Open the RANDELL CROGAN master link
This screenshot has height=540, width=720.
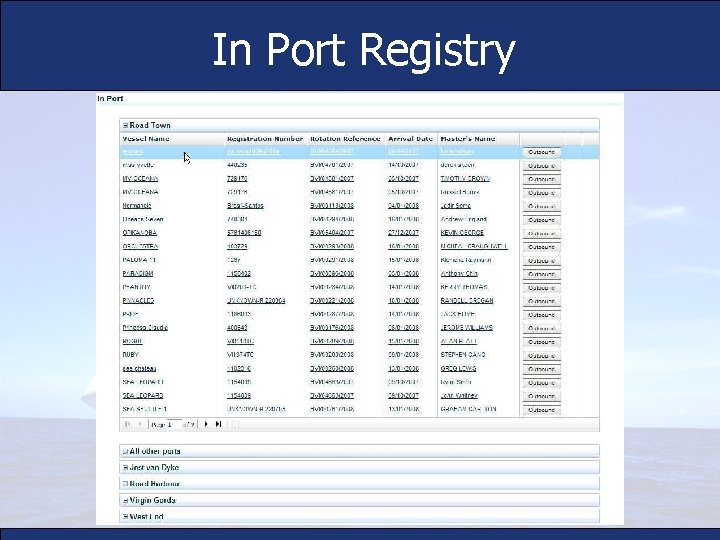click(x=467, y=301)
